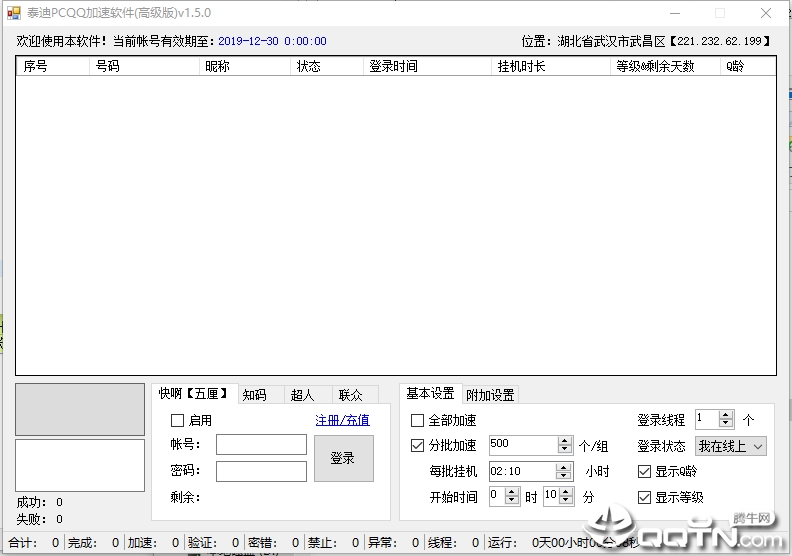
Task: Sort by Q龄 column header
Action: (748, 66)
